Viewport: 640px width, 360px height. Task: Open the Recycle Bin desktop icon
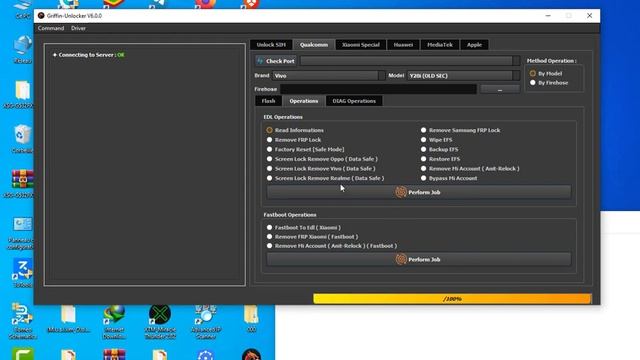pos(22,139)
